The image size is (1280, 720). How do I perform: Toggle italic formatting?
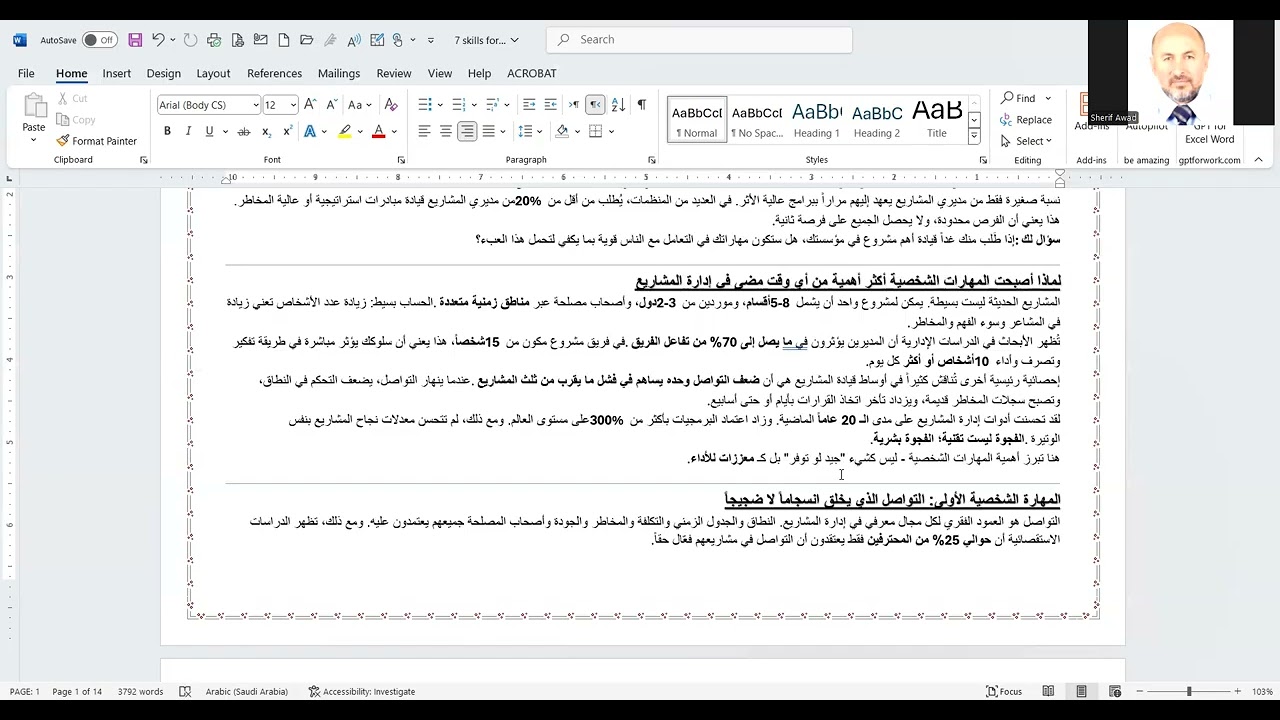188,131
